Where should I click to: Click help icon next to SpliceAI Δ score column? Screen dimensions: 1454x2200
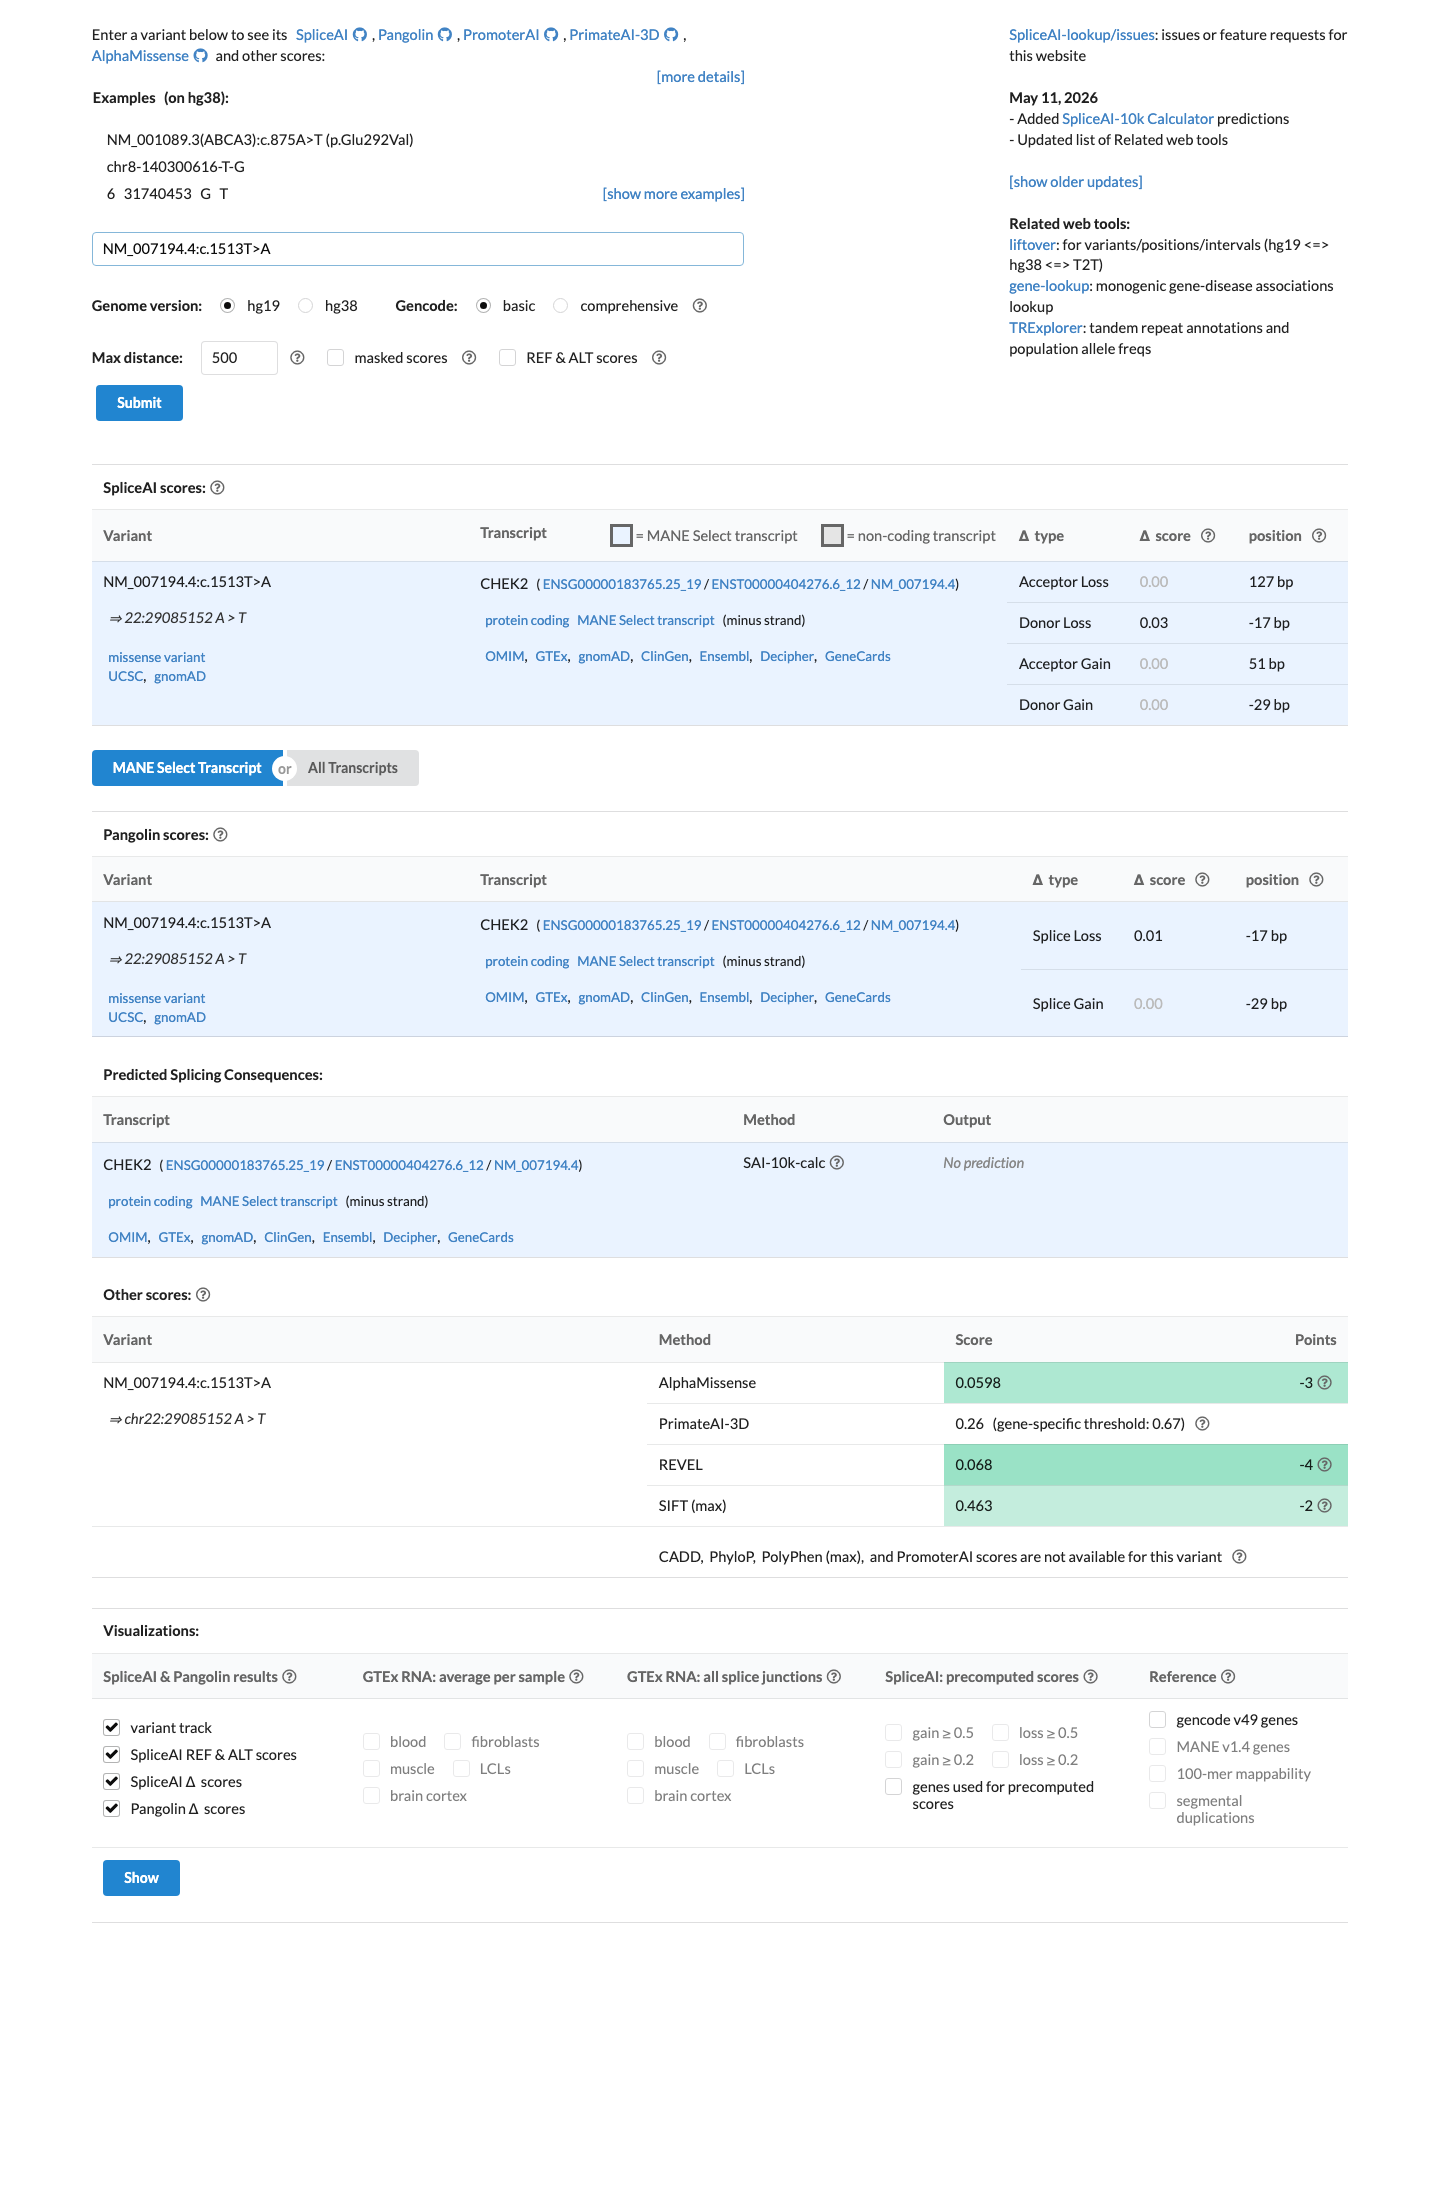tap(1208, 536)
